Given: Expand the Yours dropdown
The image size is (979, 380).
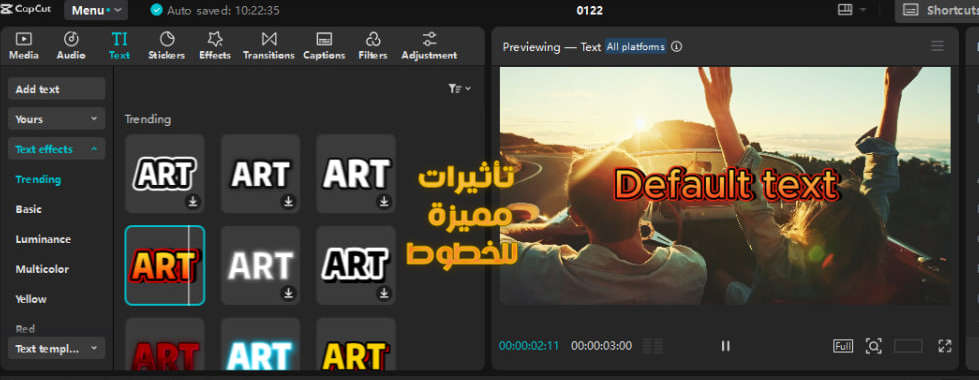Looking at the screenshot, I should point(57,119).
